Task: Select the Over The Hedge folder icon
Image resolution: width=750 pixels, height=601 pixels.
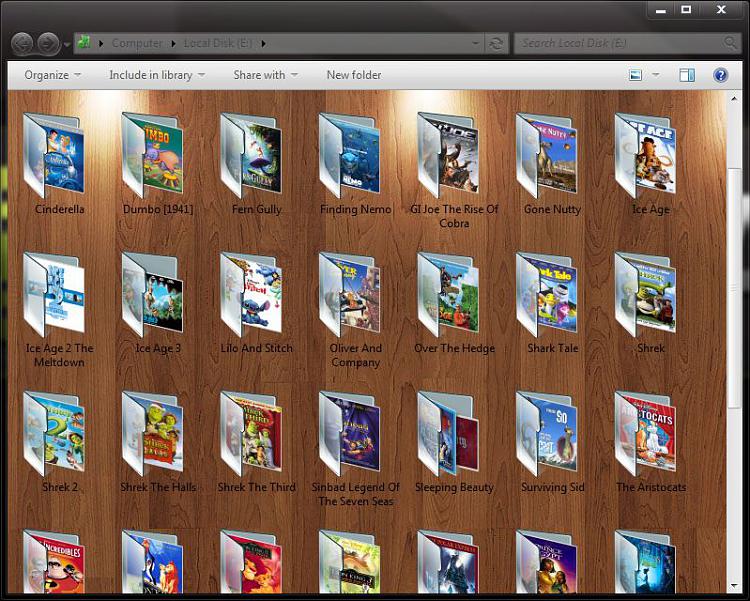Action: tap(448, 295)
